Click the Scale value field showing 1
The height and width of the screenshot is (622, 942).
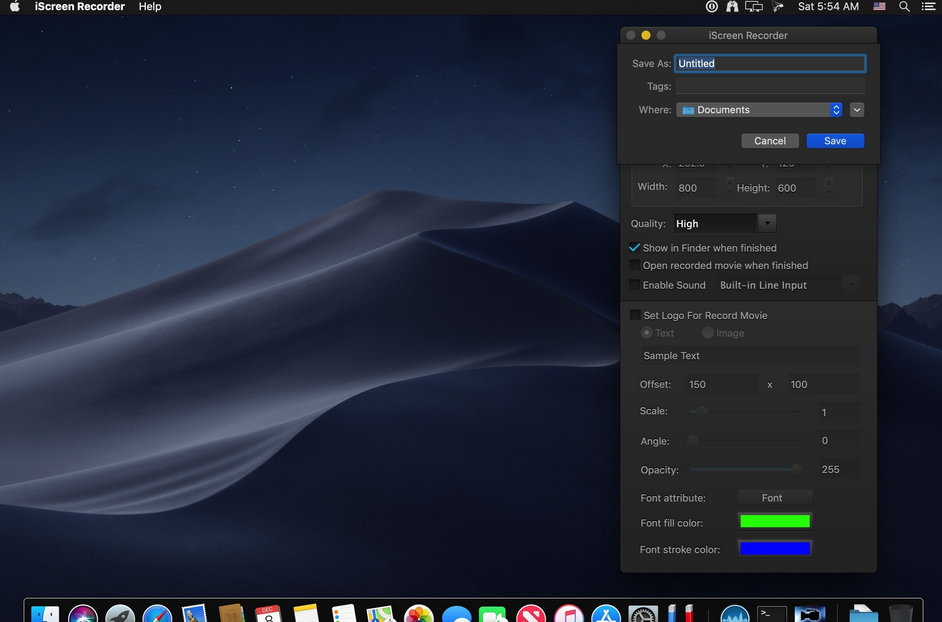839,412
